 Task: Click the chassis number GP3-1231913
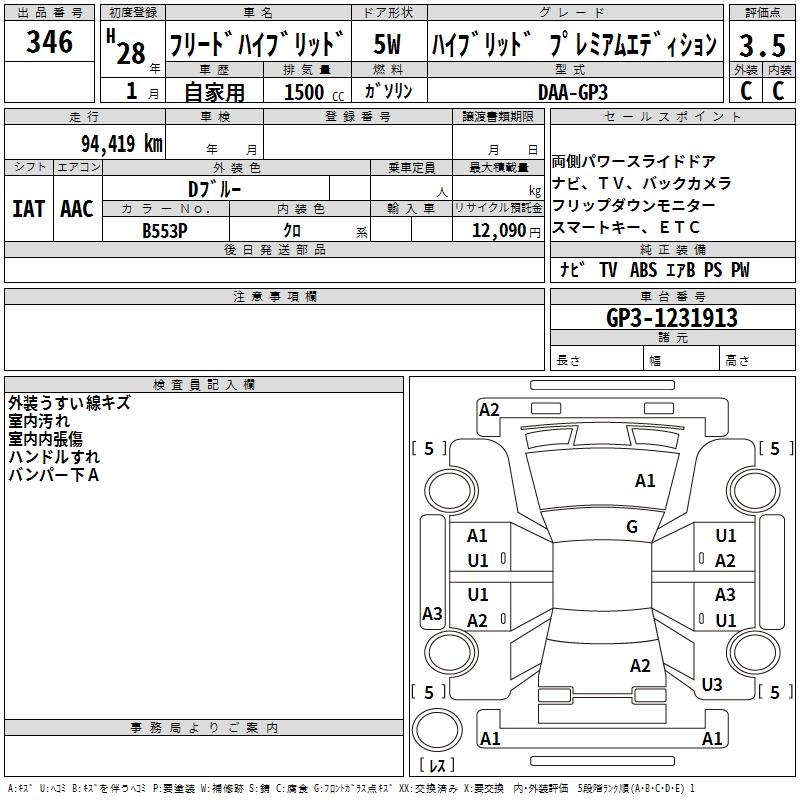tap(672, 318)
